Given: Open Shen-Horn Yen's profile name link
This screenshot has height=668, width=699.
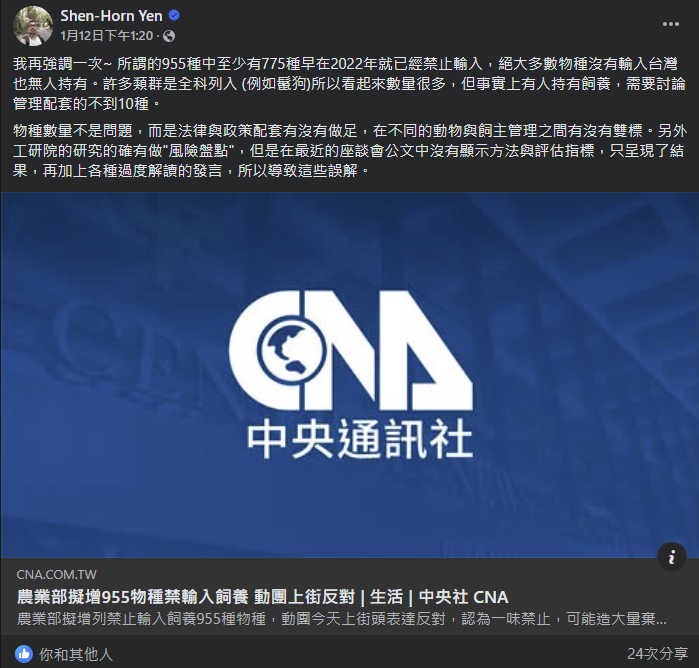Looking at the screenshot, I should coord(111,16).
